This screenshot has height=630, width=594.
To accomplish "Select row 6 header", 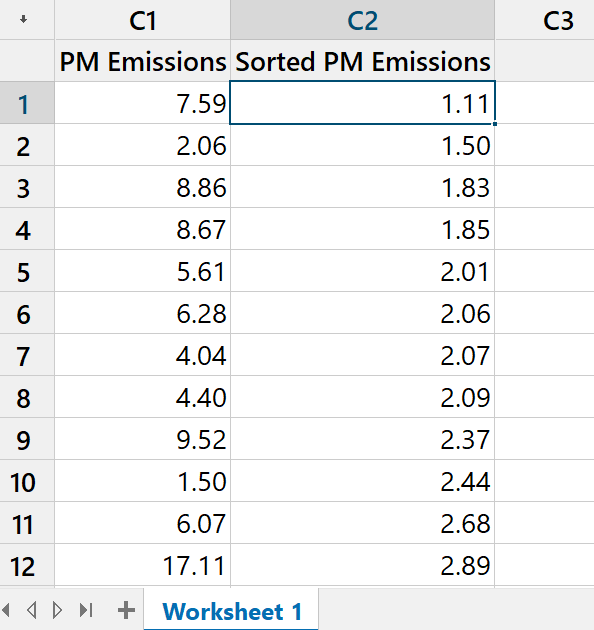I will click(27, 313).
